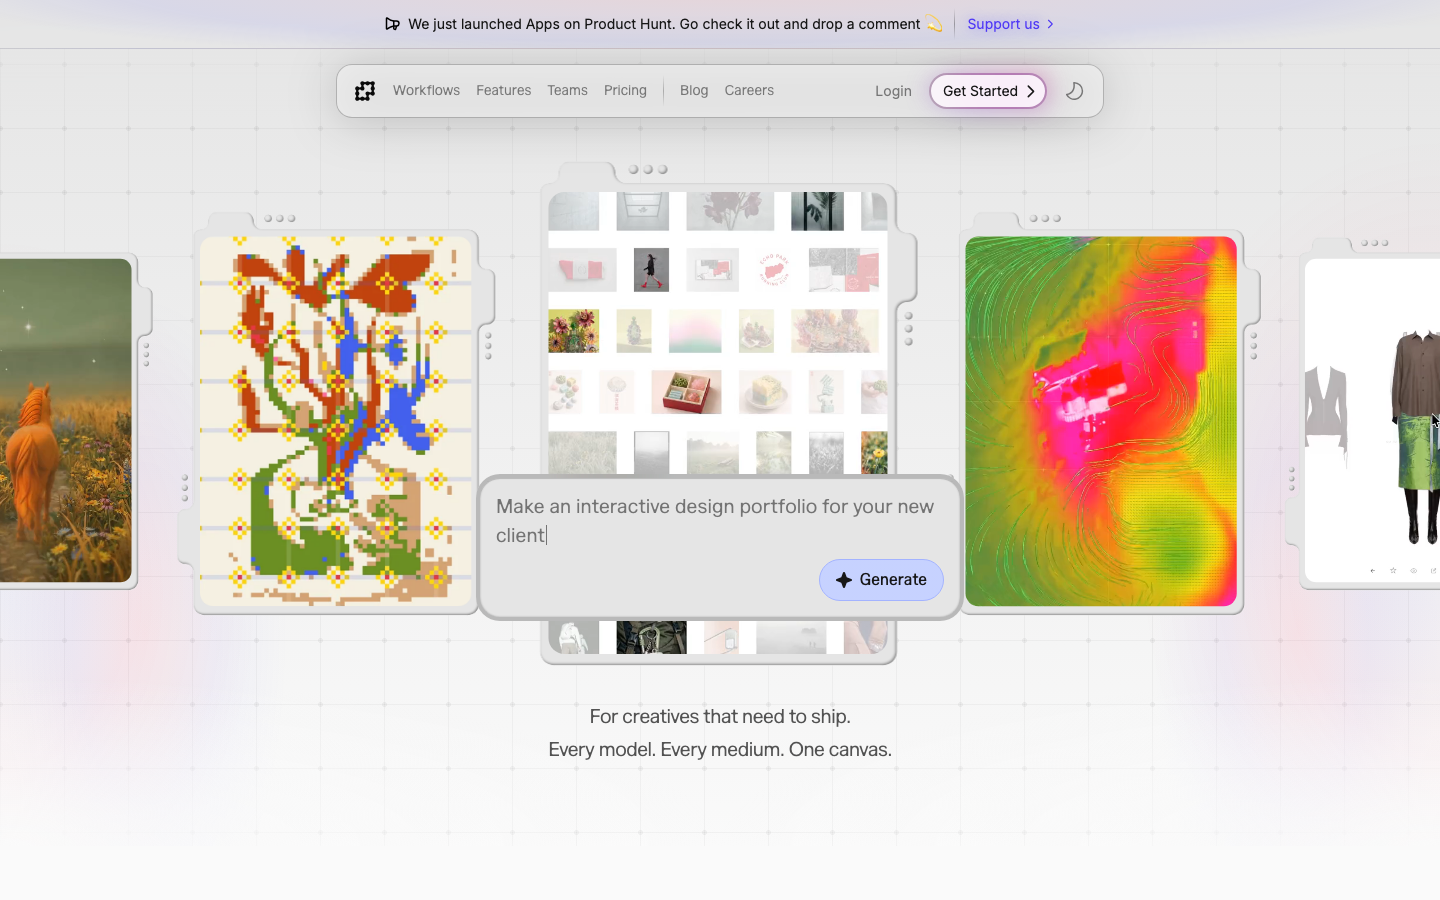Screen dimensions: 1440x900
Task: Open the Workflows menu item
Action: [426, 90]
